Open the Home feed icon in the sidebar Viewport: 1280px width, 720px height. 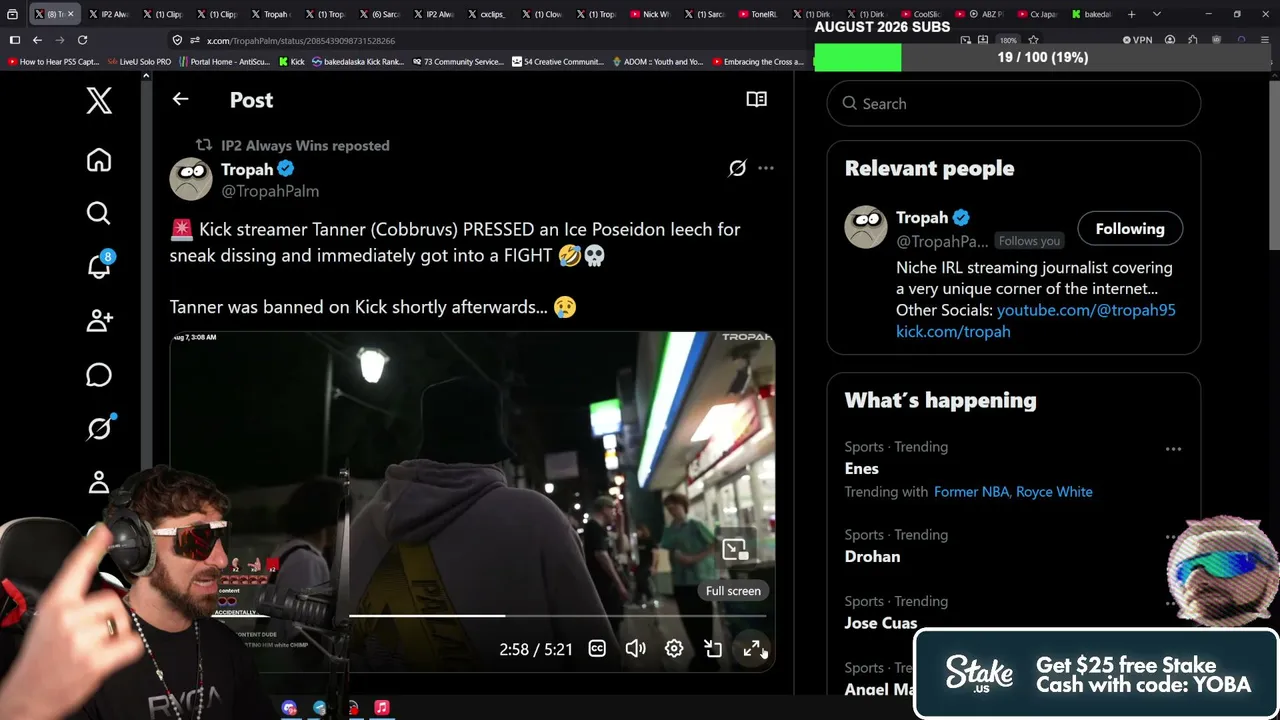tap(98, 160)
